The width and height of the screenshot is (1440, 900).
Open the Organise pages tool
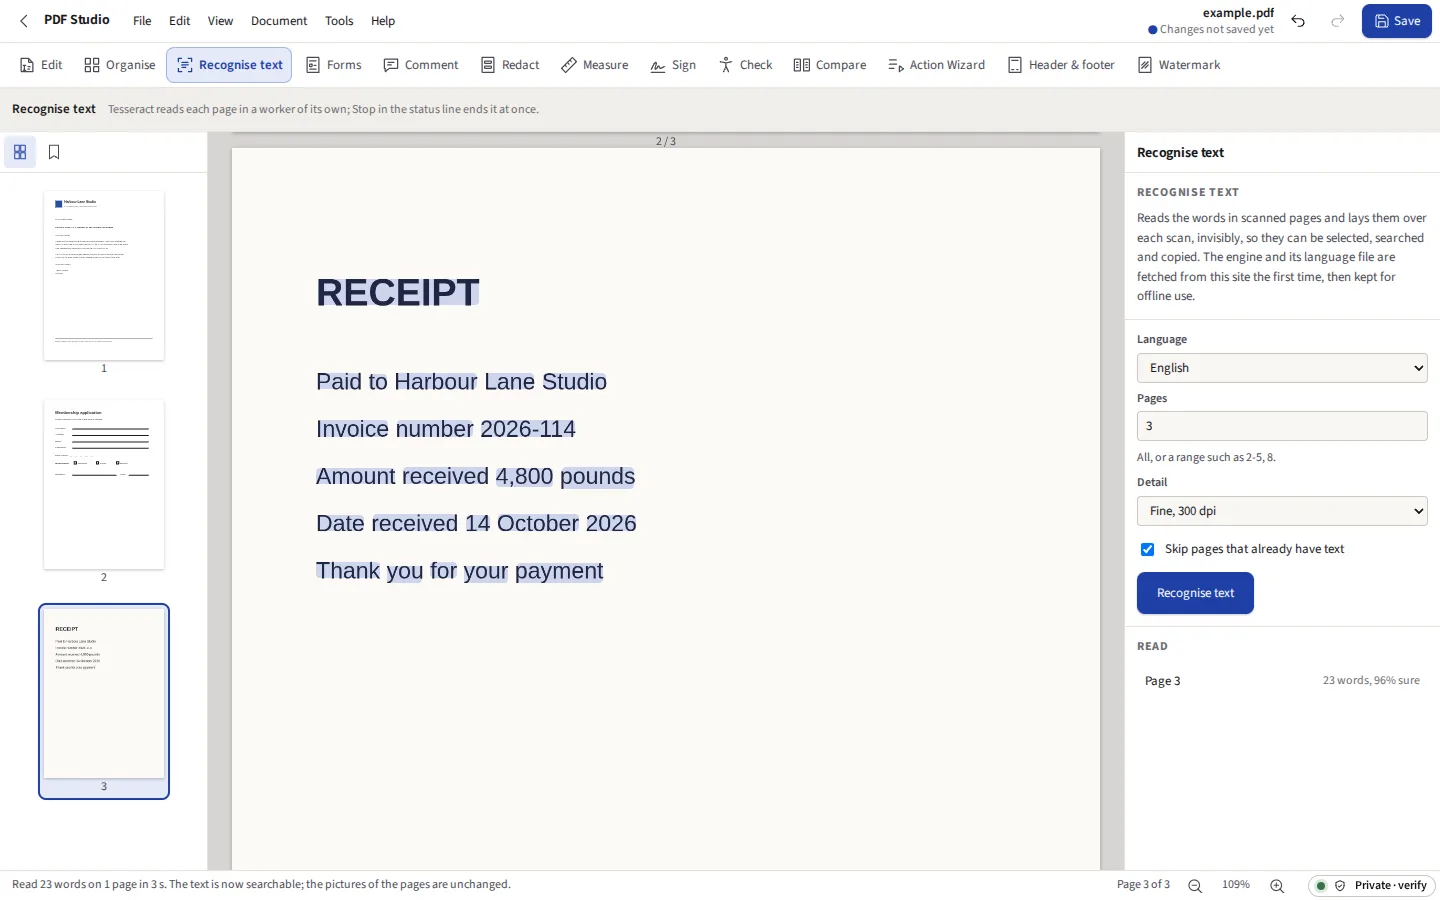coord(120,65)
